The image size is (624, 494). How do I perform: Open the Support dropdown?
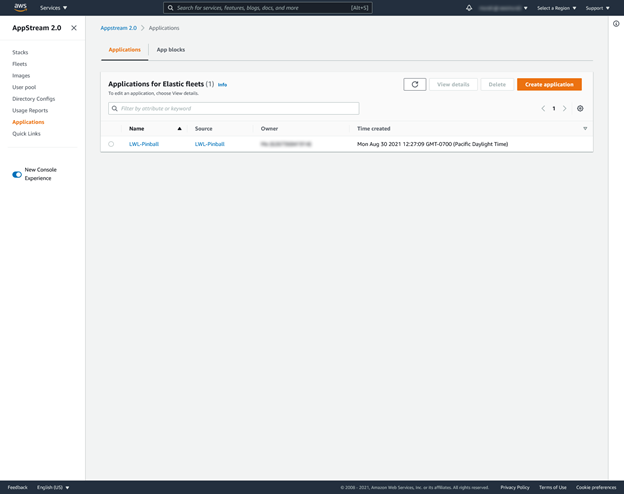coord(597,8)
